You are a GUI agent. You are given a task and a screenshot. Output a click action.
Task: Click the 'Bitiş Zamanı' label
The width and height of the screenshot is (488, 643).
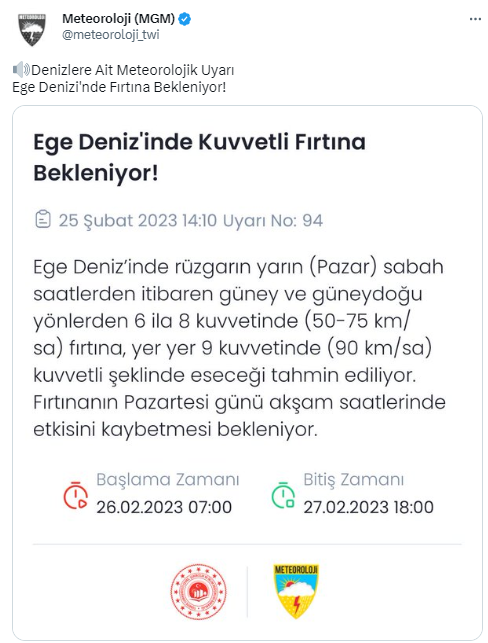pyautogui.click(x=353, y=479)
